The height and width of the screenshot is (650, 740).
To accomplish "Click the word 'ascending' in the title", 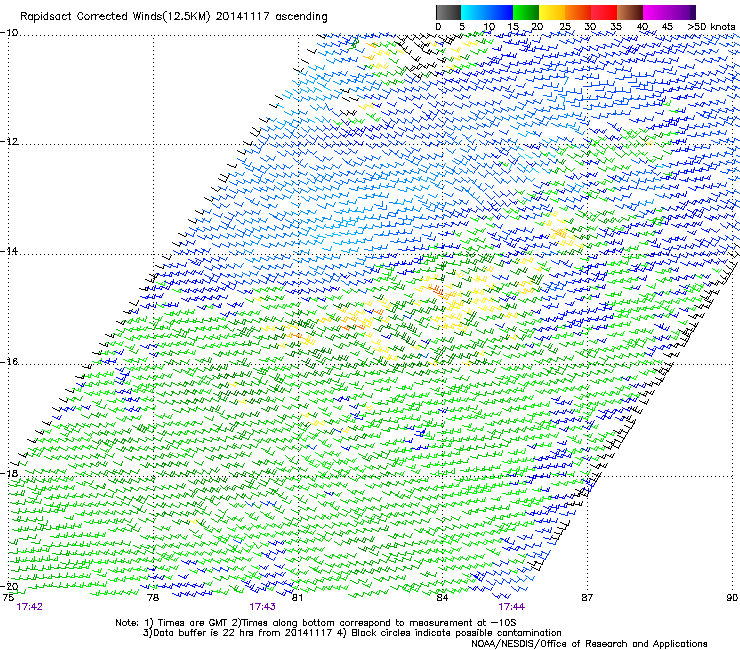I will click(301, 17).
